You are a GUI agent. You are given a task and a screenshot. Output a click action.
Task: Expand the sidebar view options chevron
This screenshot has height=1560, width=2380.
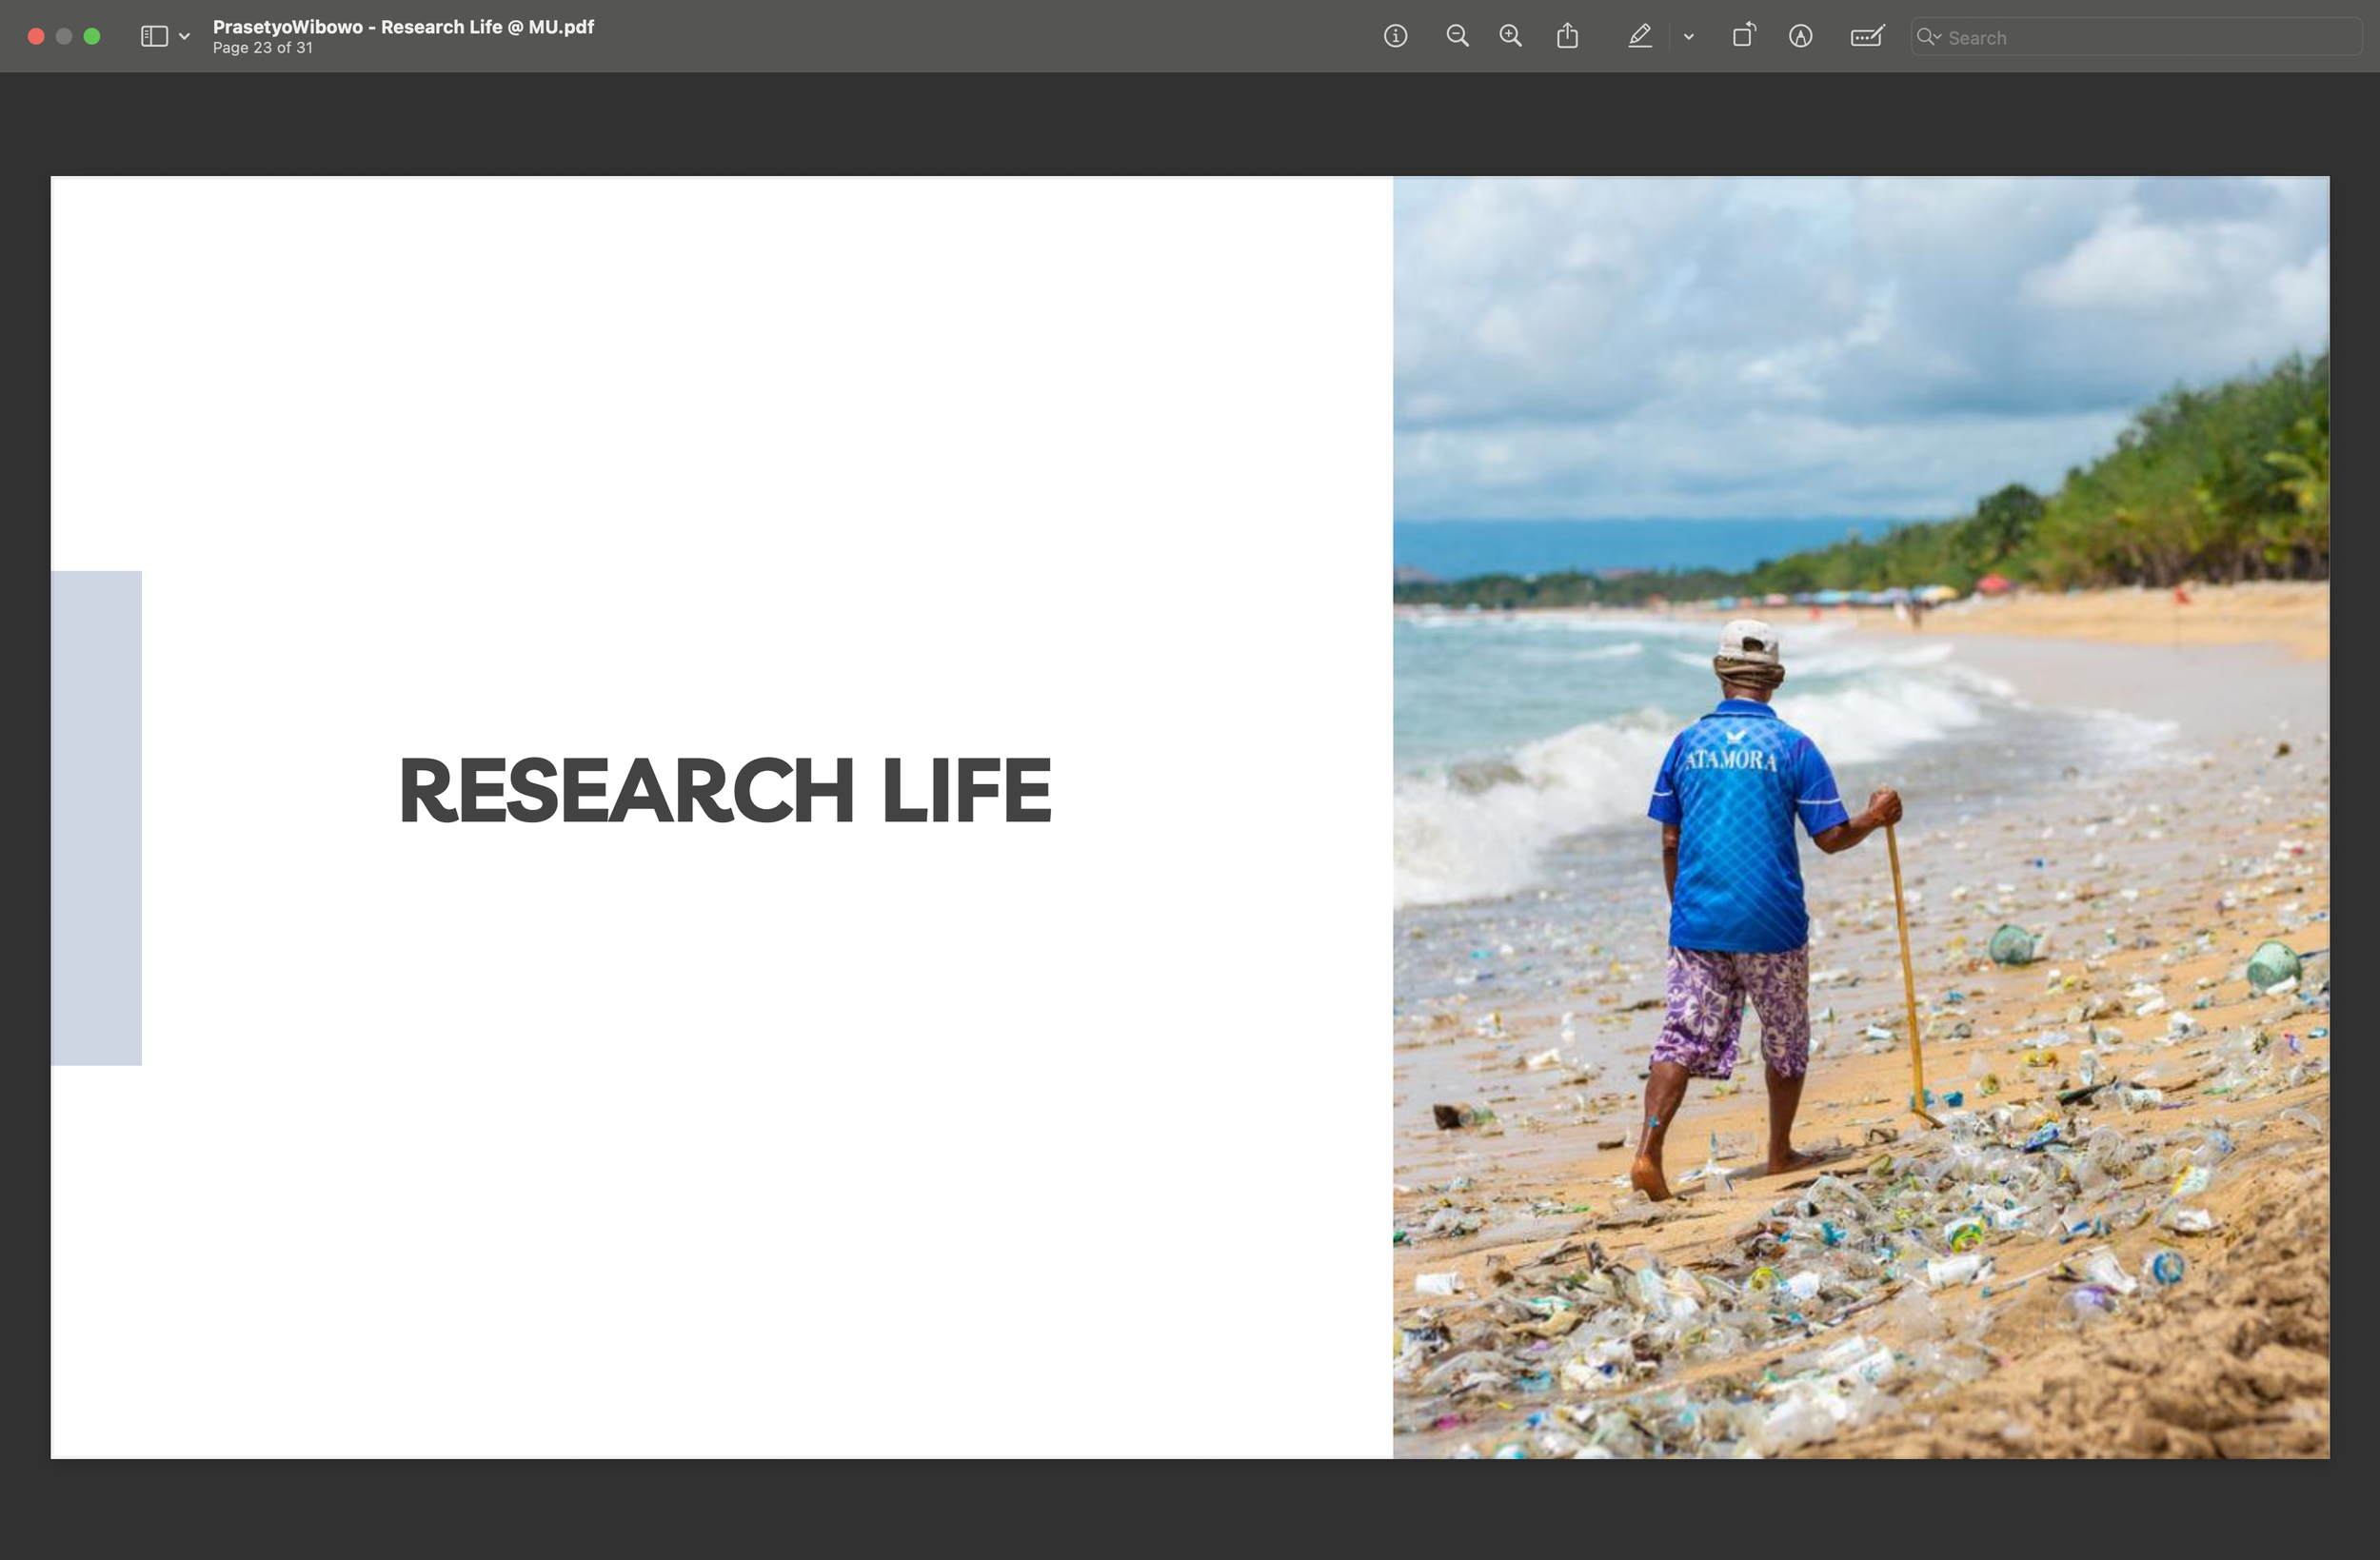coord(184,37)
